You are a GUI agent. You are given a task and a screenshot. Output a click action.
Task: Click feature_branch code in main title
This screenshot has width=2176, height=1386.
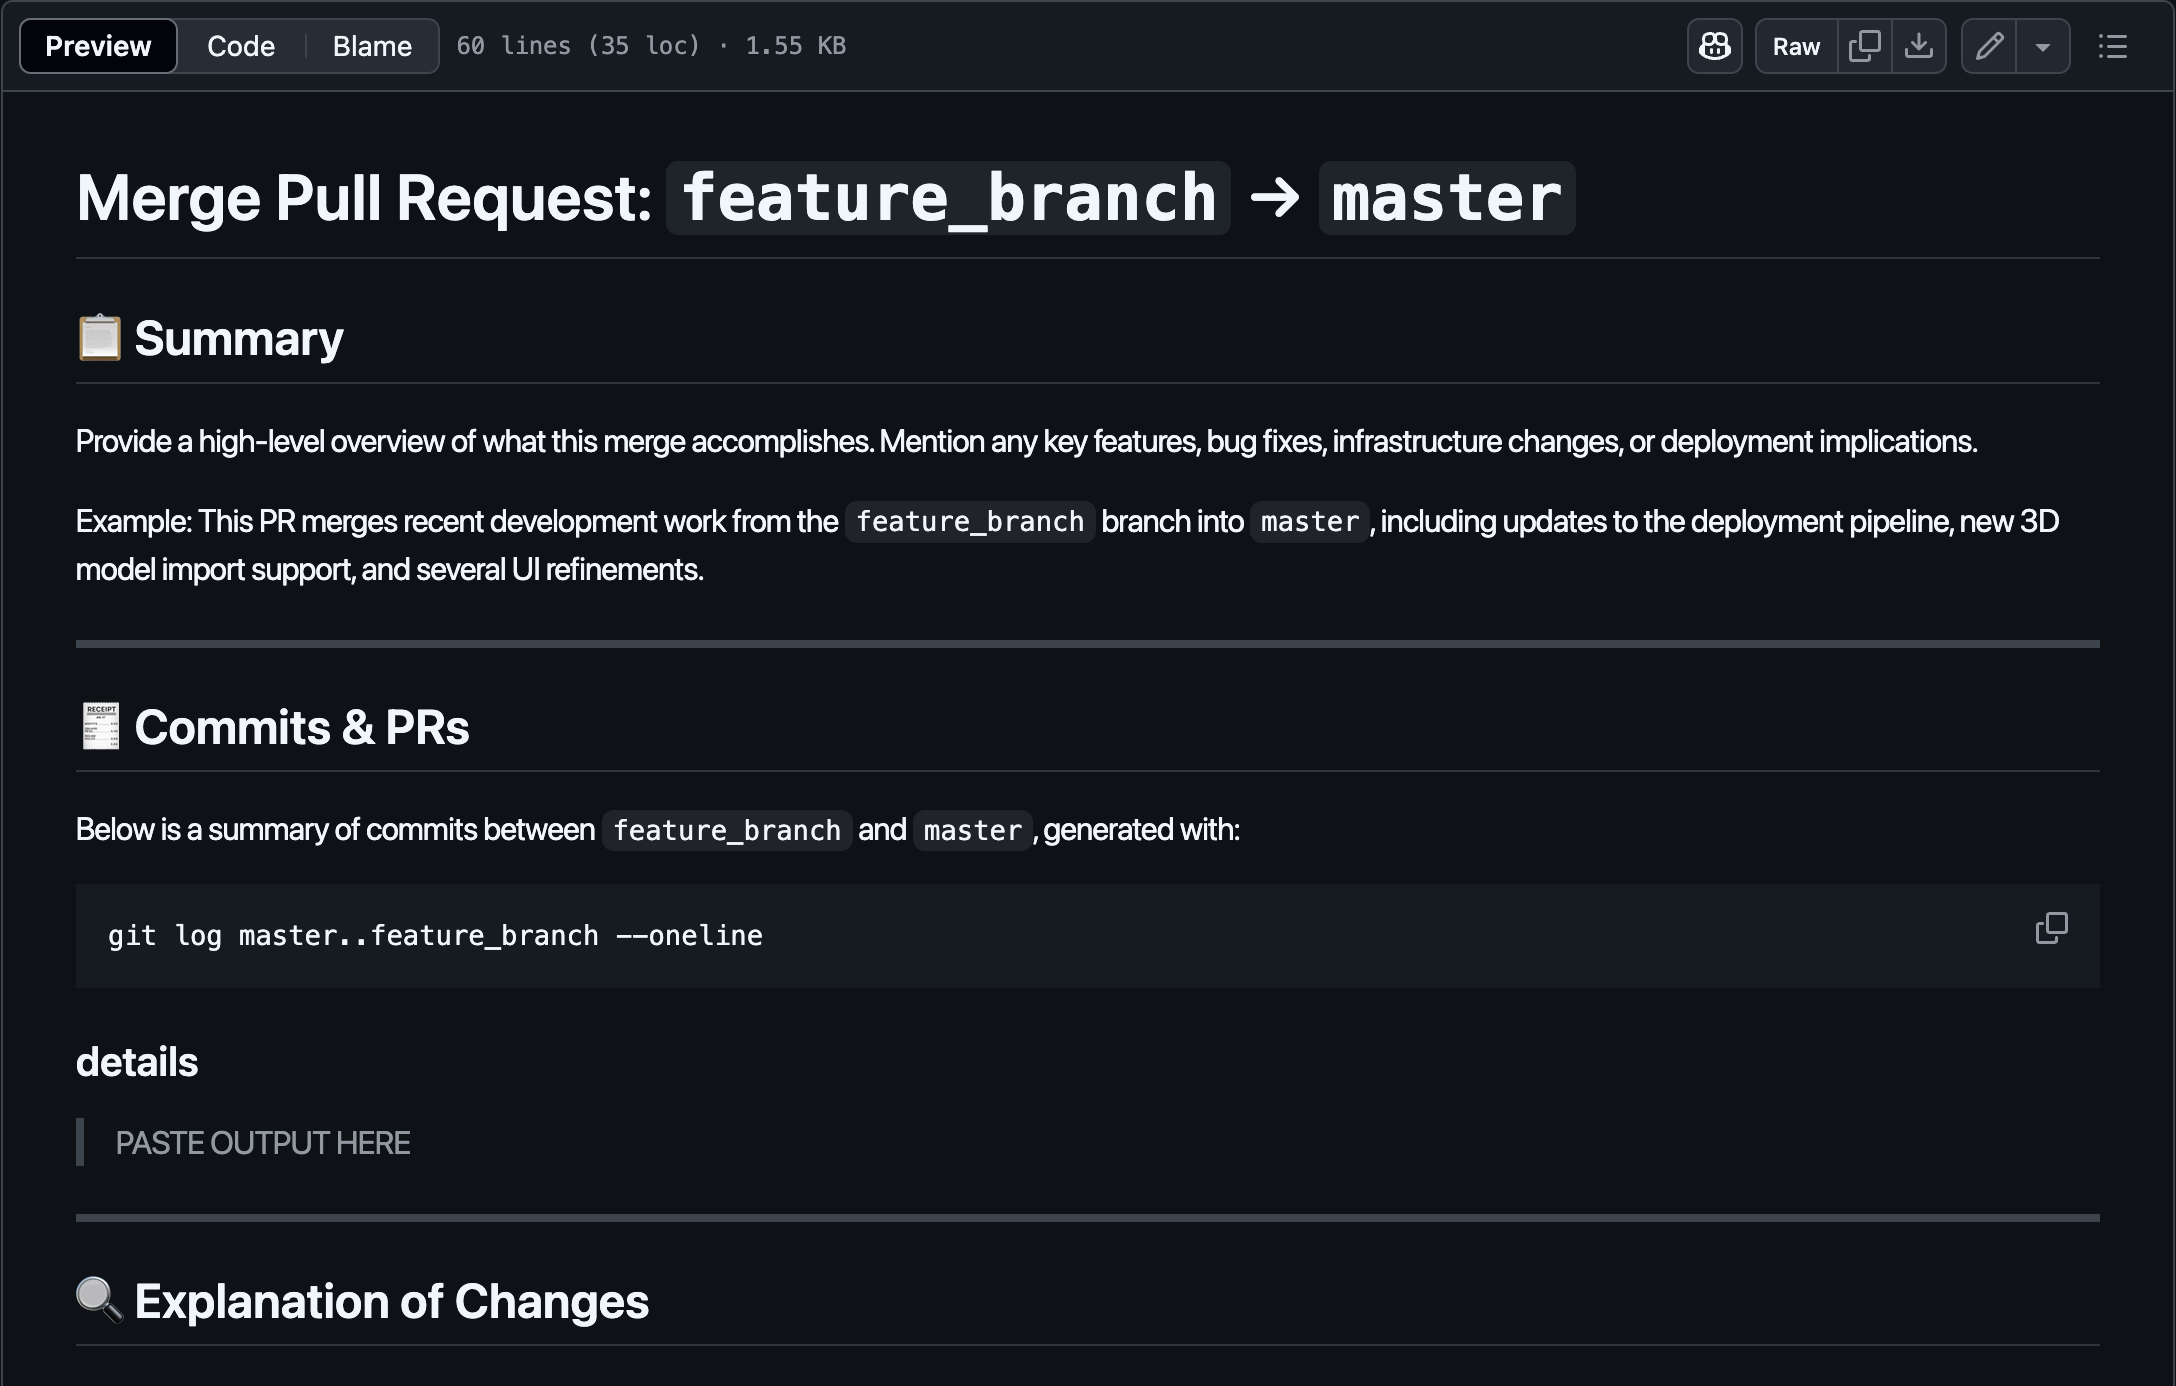948,198
